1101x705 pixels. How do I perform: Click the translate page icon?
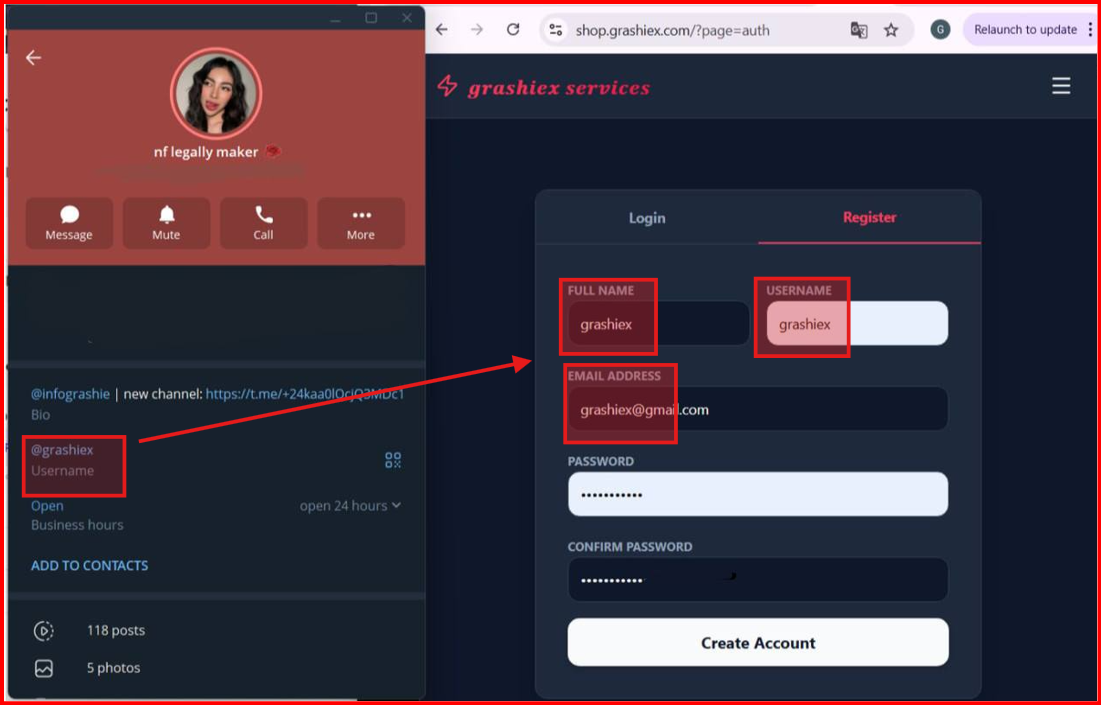tap(858, 30)
